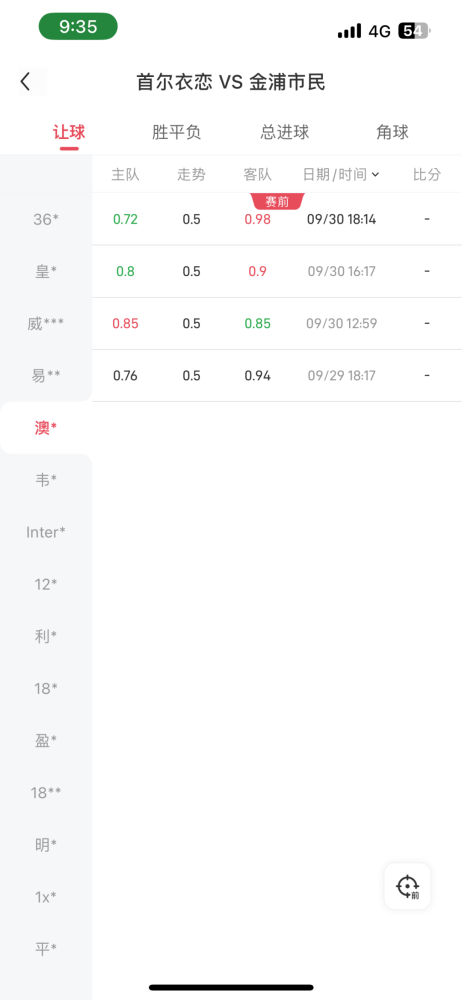
Task: Select bookmaker 皇* in sidebar
Action: click(x=46, y=272)
